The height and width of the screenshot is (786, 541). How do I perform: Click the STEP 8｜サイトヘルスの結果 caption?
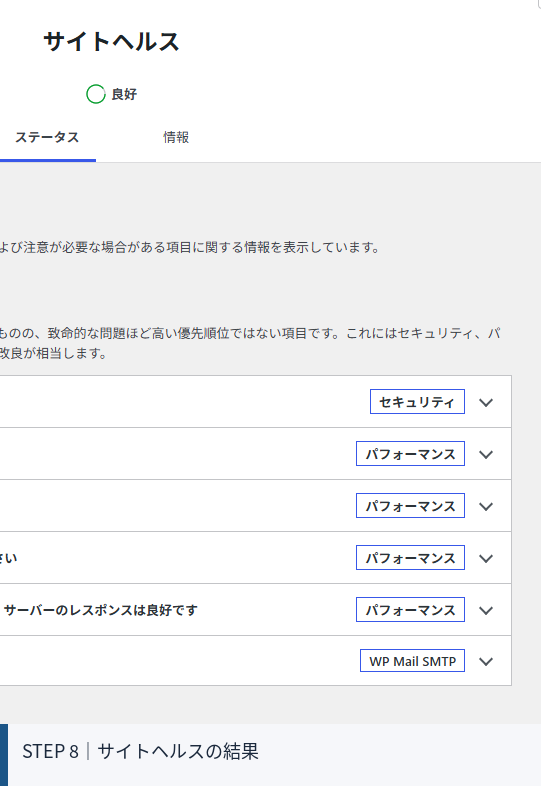140,751
